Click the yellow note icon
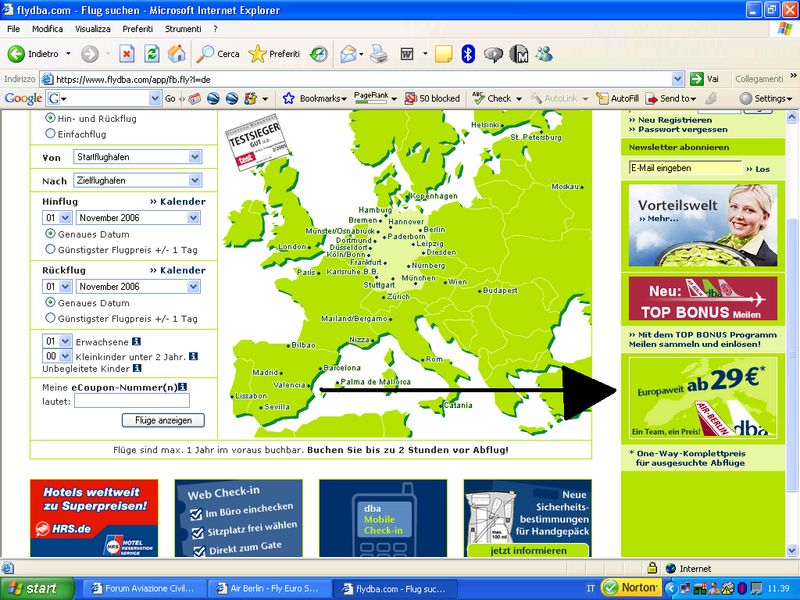The height and width of the screenshot is (600, 800). 443,54
